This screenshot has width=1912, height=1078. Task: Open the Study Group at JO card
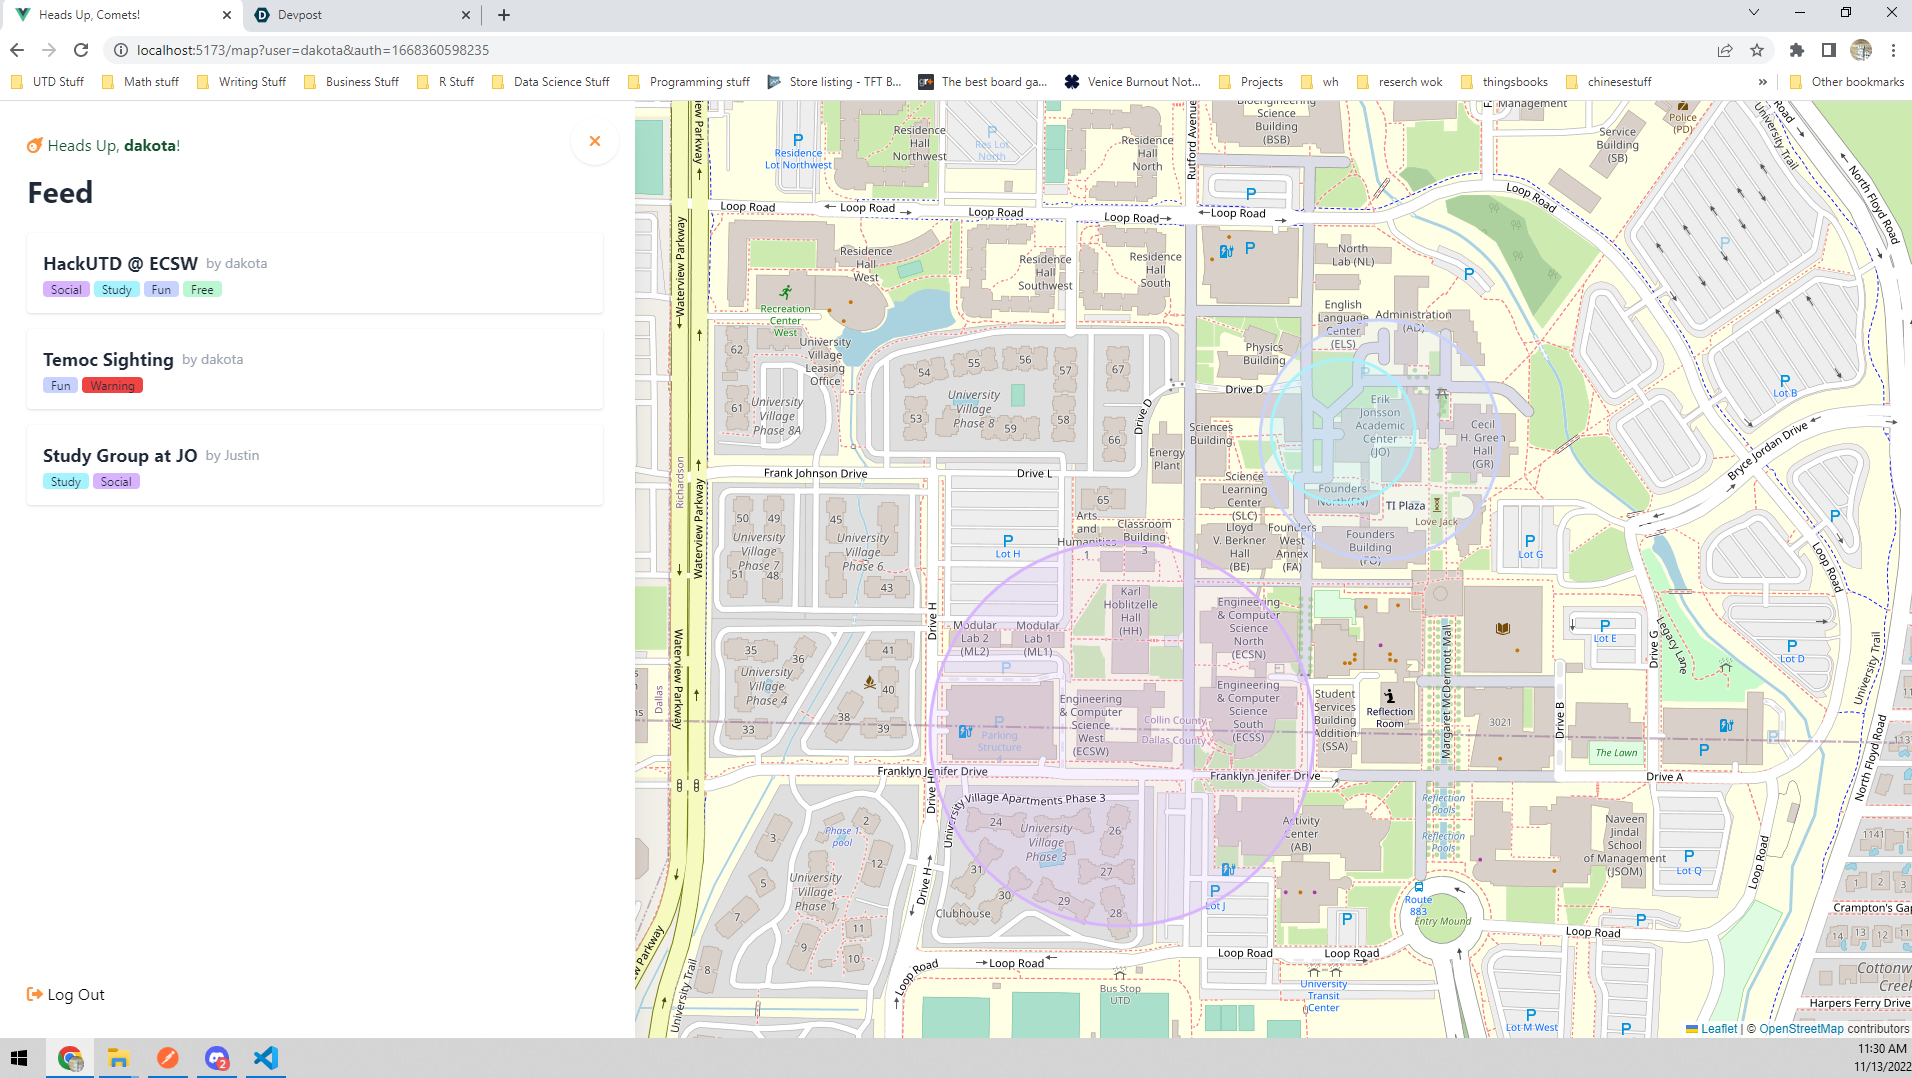pos(315,465)
